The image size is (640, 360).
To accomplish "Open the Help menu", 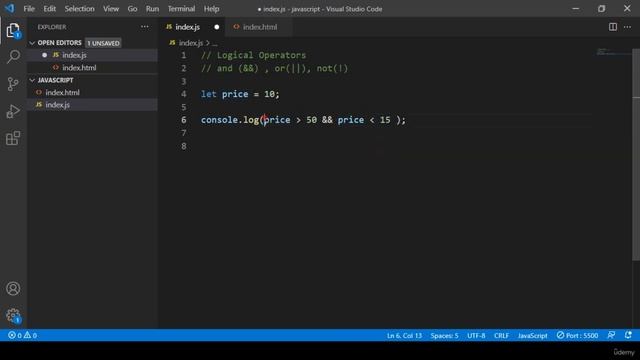I will [211, 9].
